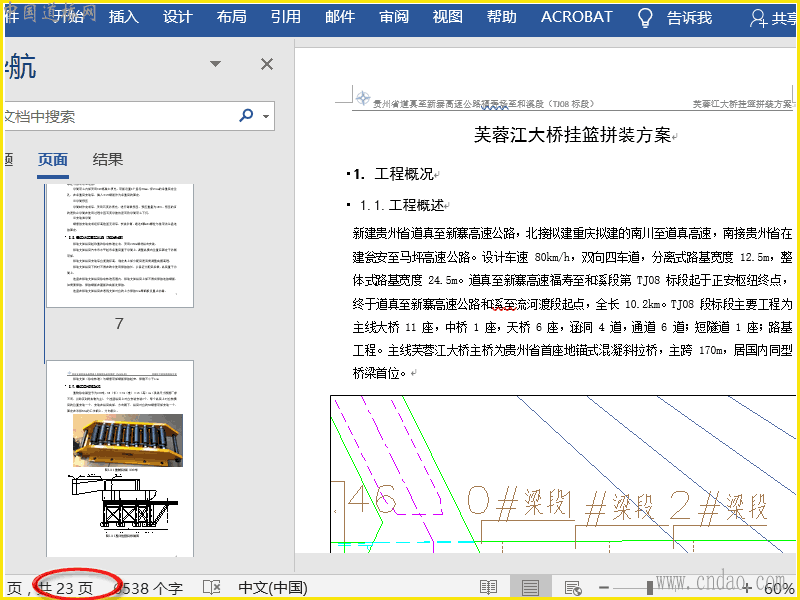Open the 帮助 ribbon tab
The height and width of the screenshot is (600, 800).
(502, 17)
